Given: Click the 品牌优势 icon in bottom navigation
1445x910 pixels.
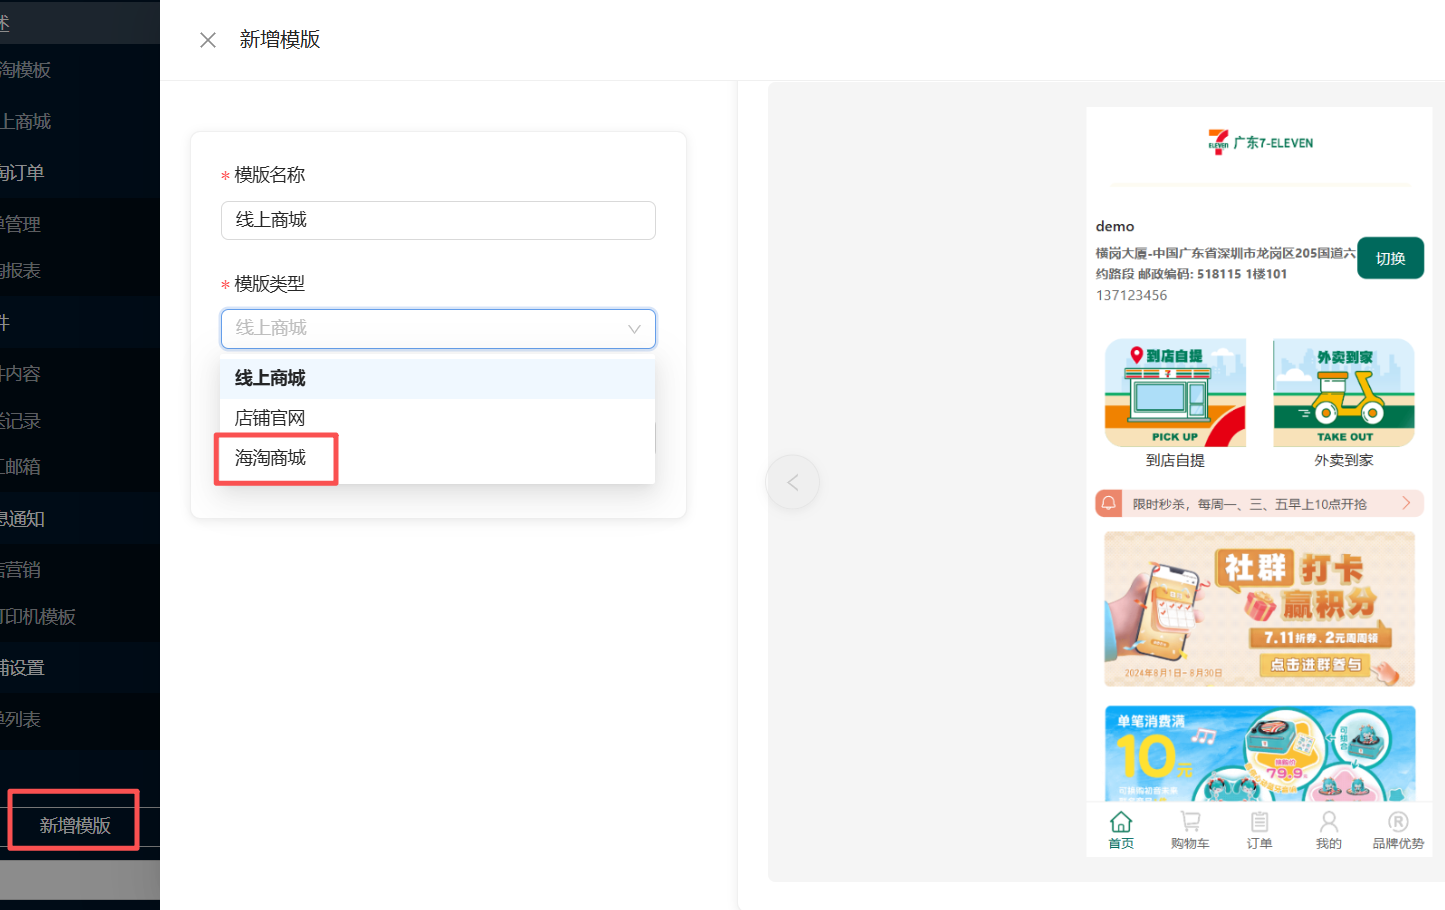Looking at the screenshot, I should (x=1398, y=822).
